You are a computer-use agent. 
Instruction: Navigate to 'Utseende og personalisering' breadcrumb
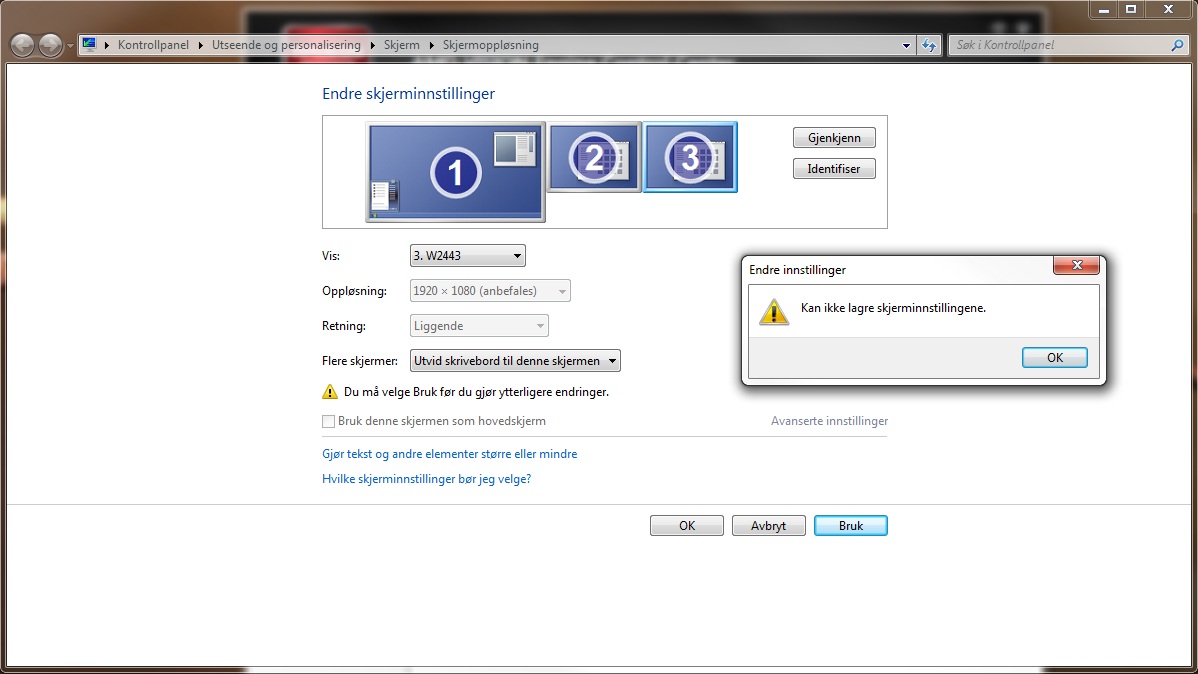(286, 45)
